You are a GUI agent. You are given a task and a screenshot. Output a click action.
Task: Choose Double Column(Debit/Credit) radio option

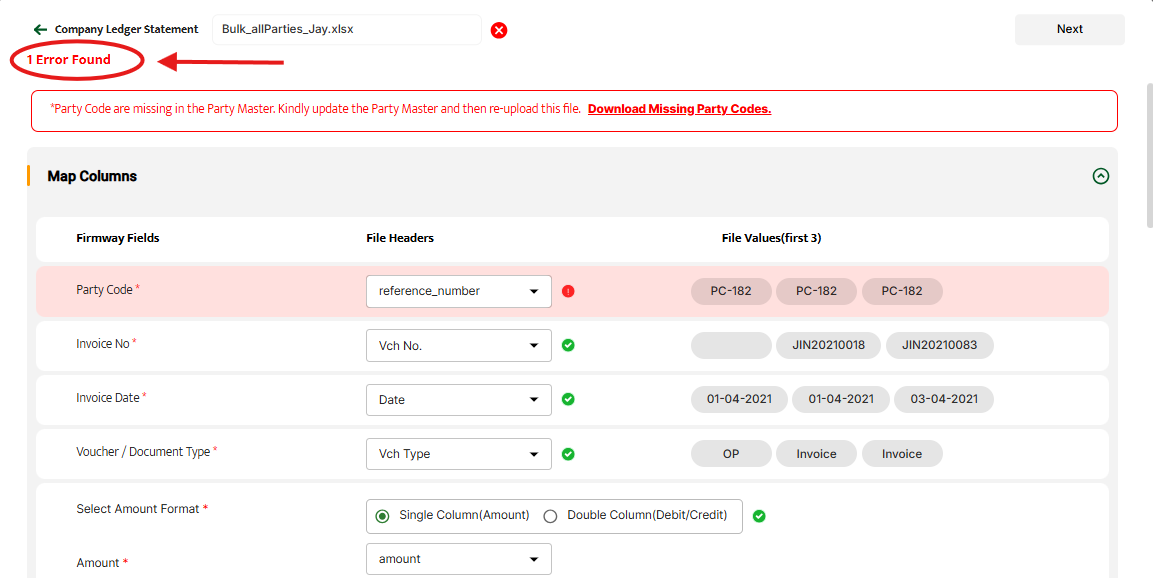550,516
